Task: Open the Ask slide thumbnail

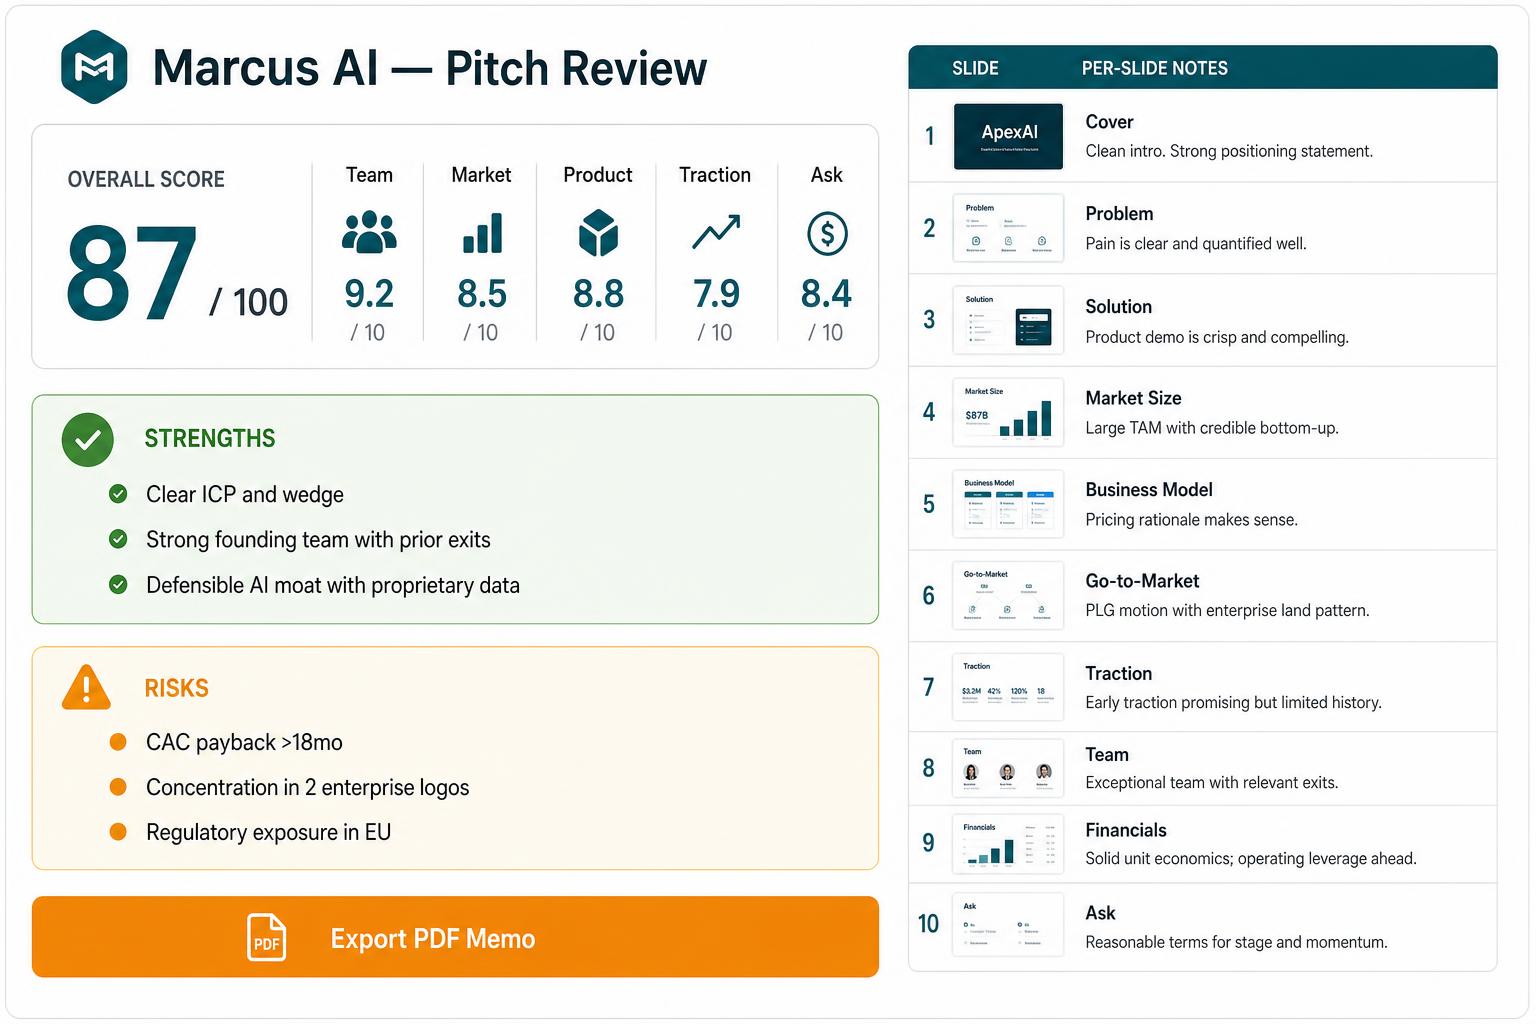Action: pyautogui.click(x=1008, y=924)
